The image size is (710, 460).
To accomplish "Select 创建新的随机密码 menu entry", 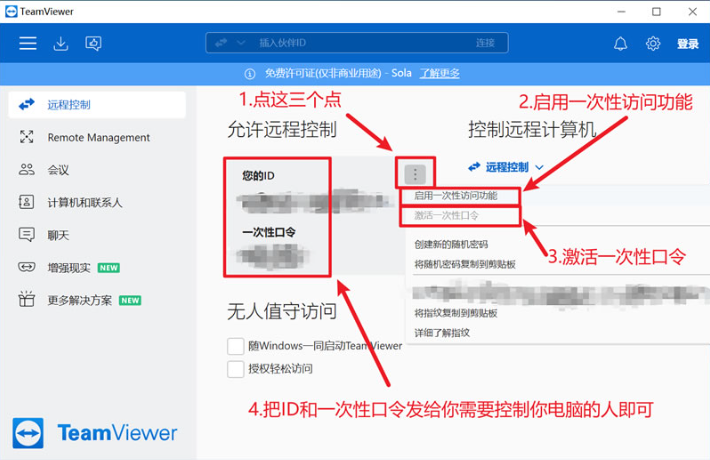I will click(x=451, y=244).
